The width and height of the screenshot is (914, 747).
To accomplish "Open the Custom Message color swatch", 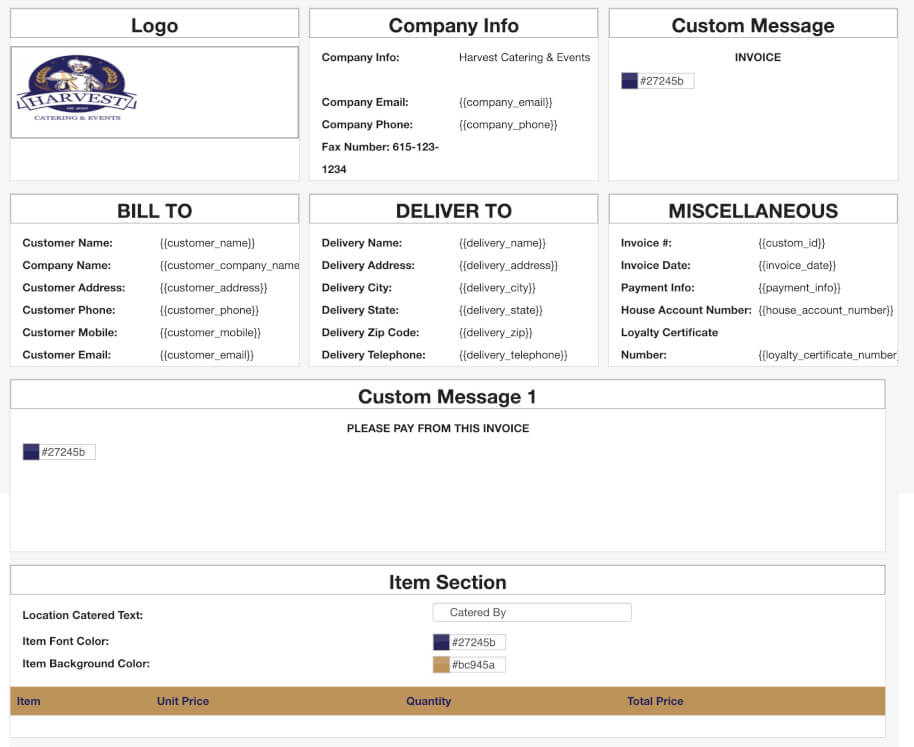I will tap(629, 81).
